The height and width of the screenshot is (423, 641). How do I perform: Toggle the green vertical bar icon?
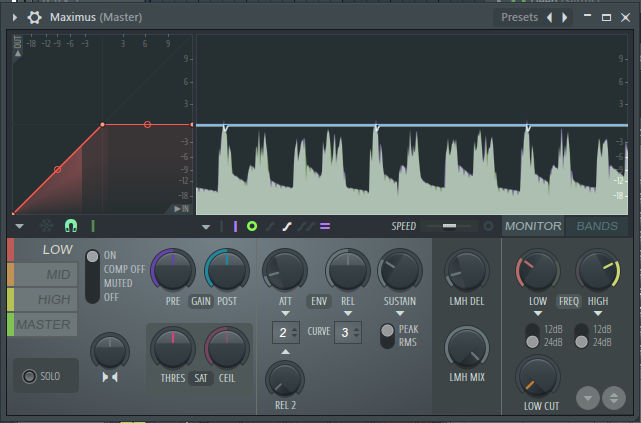pos(93,226)
